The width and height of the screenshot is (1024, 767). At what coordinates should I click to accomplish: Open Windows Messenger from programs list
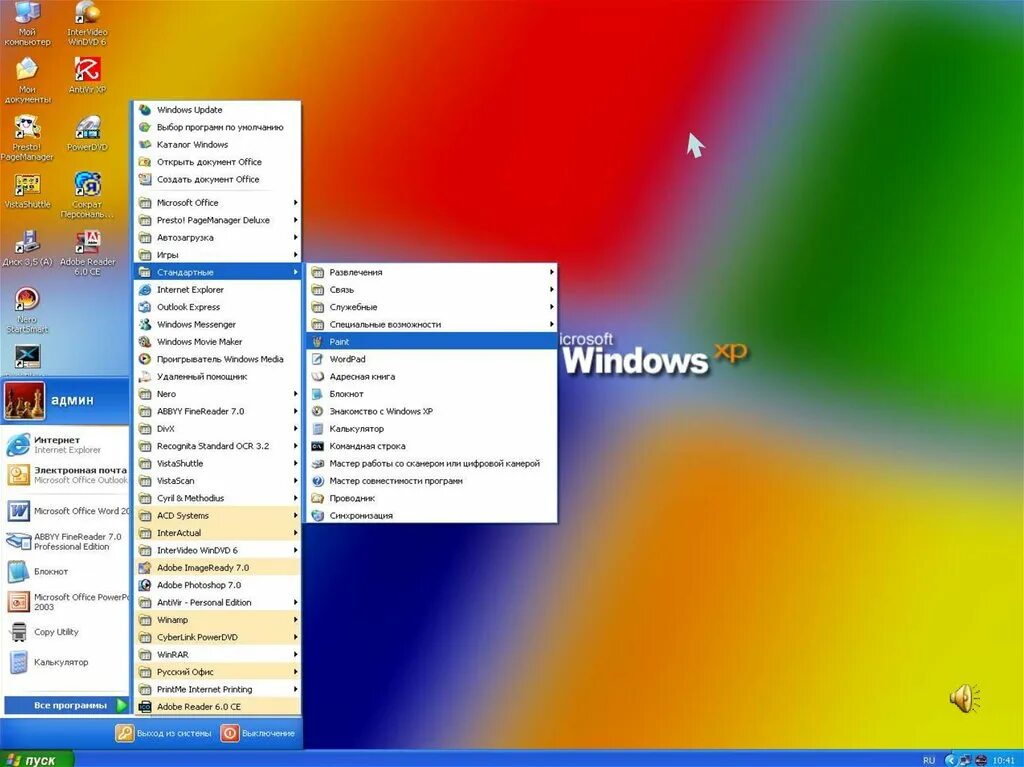217,324
